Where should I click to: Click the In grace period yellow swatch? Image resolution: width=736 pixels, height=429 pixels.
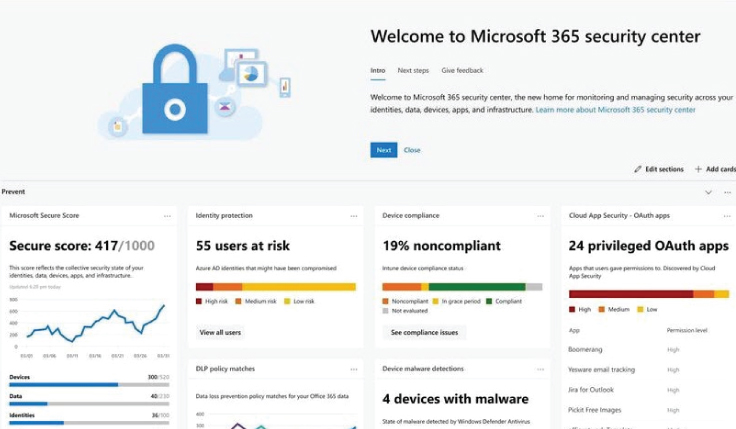pos(435,301)
